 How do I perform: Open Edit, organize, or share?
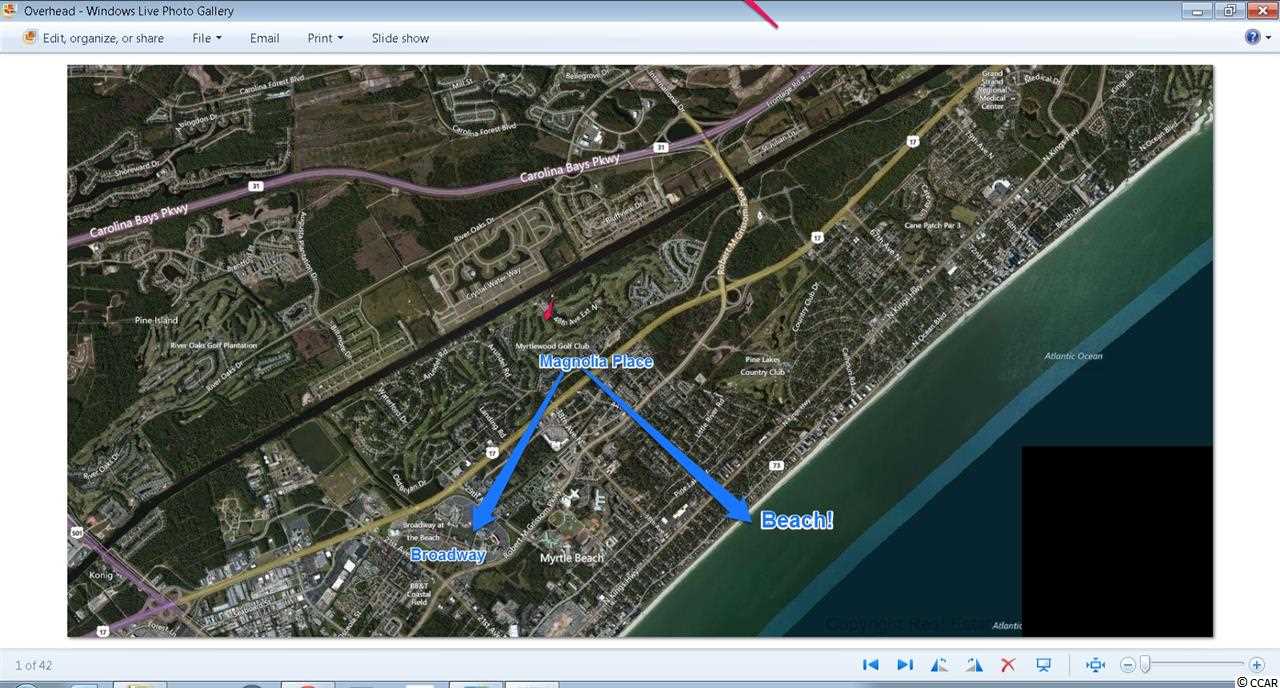tap(93, 38)
